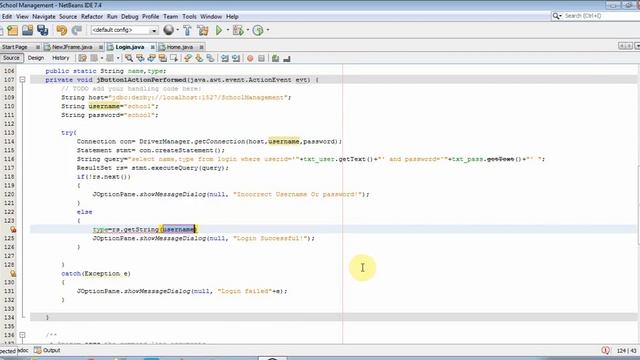
Task: Click the Next Bookmark icon
Action: [x=199, y=58]
